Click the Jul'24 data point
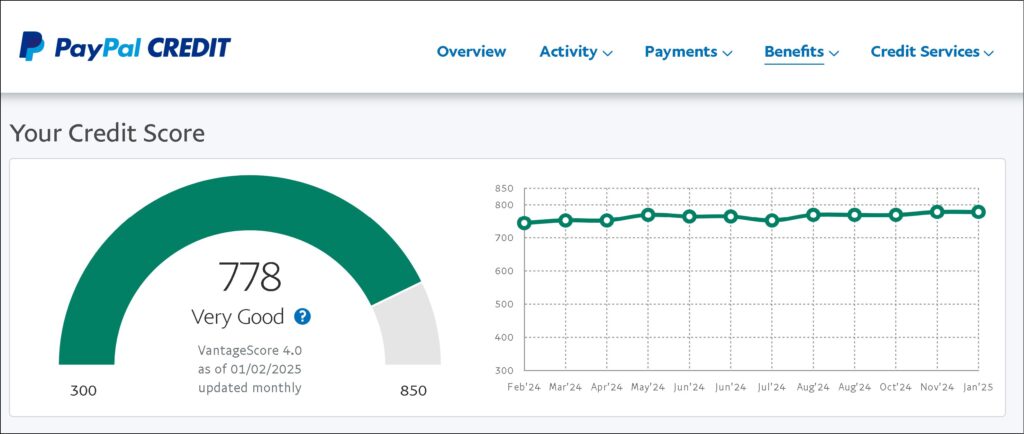1024x434 pixels. (772, 220)
